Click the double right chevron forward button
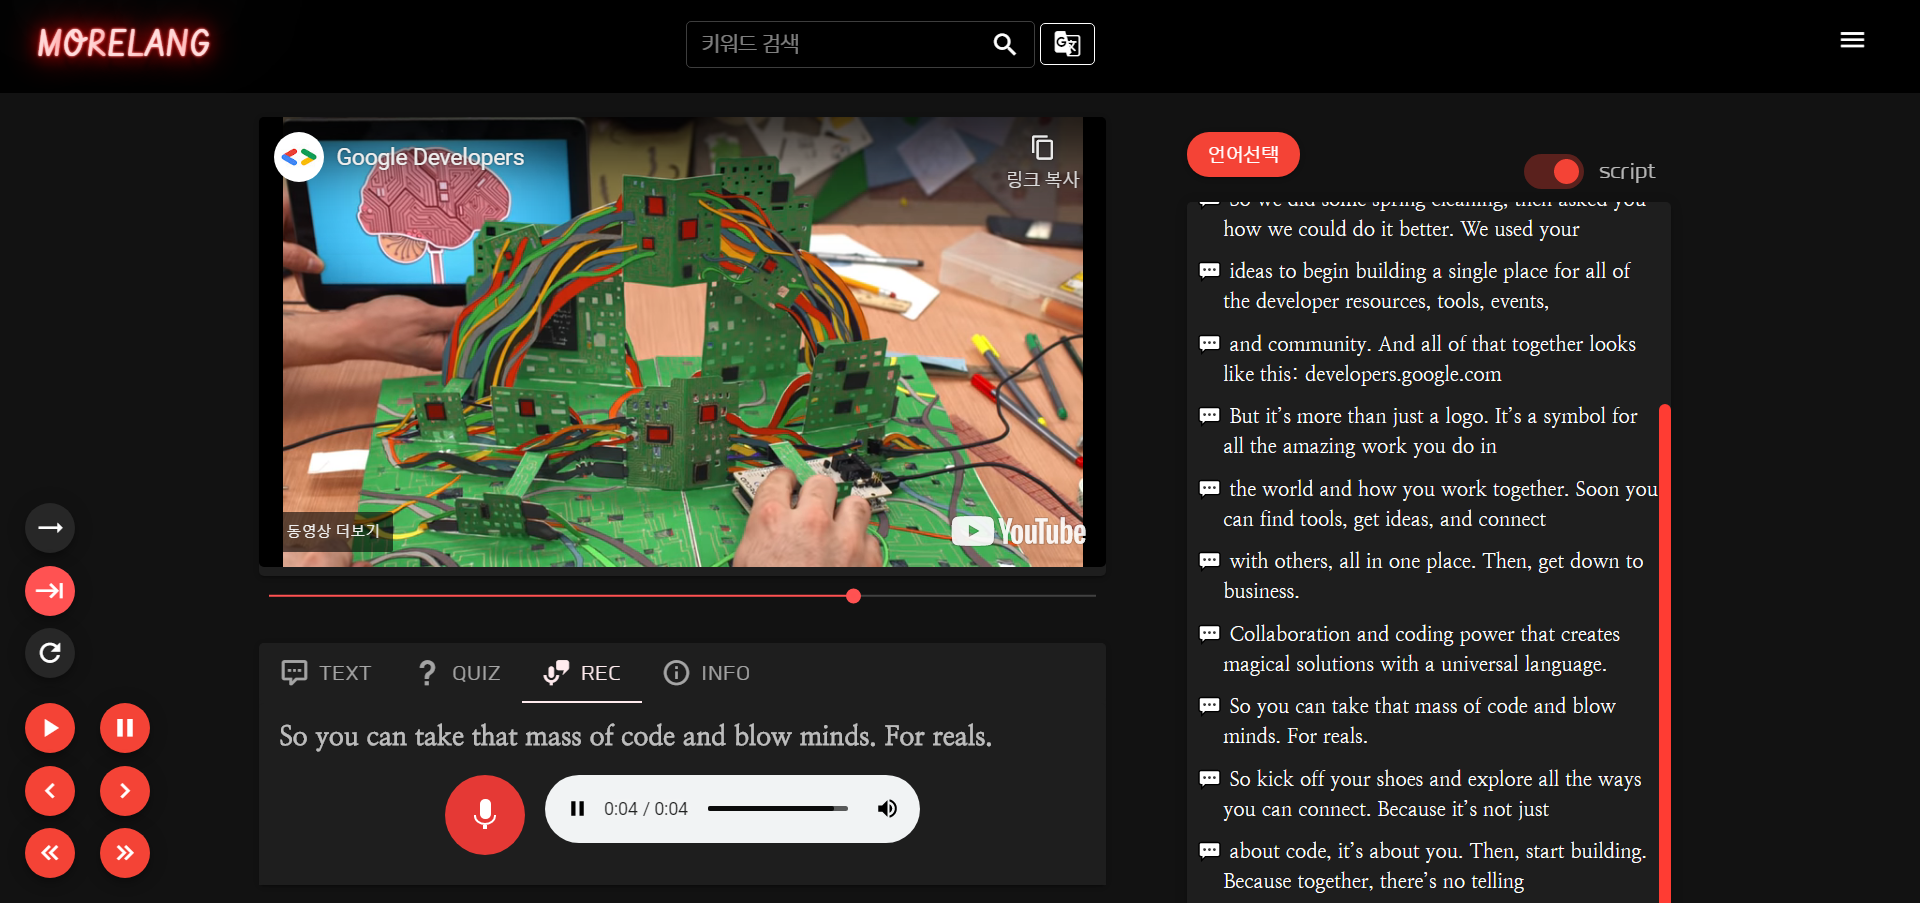This screenshot has height=903, width=1920. (125, 853)
